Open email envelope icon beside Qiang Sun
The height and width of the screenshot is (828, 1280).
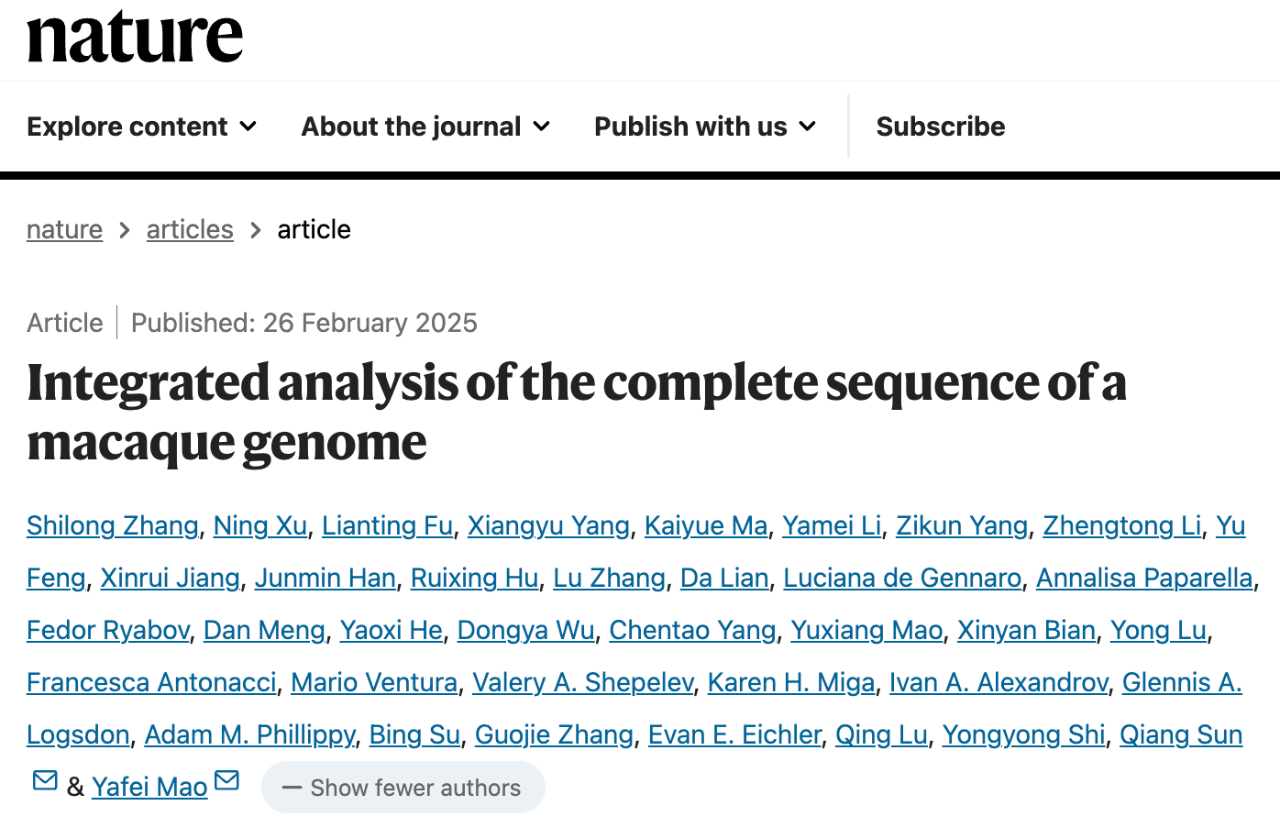[45, 780]
